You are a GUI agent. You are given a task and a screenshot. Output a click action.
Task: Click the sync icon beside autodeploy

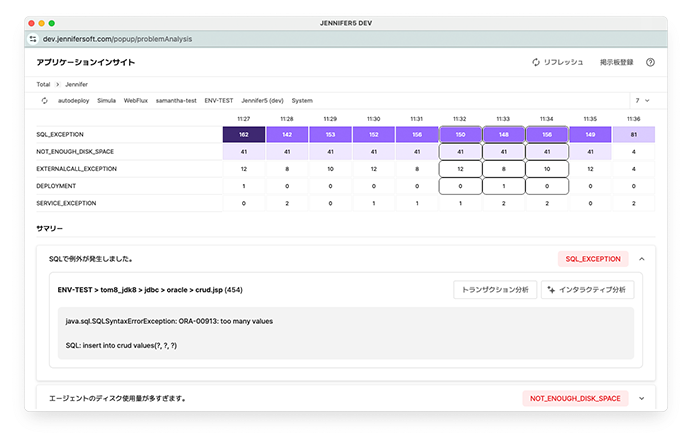coord(45,100)
